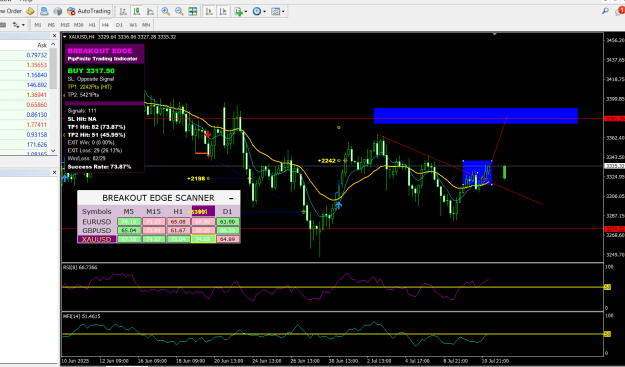
Task: Close the lower left Navigator panel
Action: [x=54, y=173]
